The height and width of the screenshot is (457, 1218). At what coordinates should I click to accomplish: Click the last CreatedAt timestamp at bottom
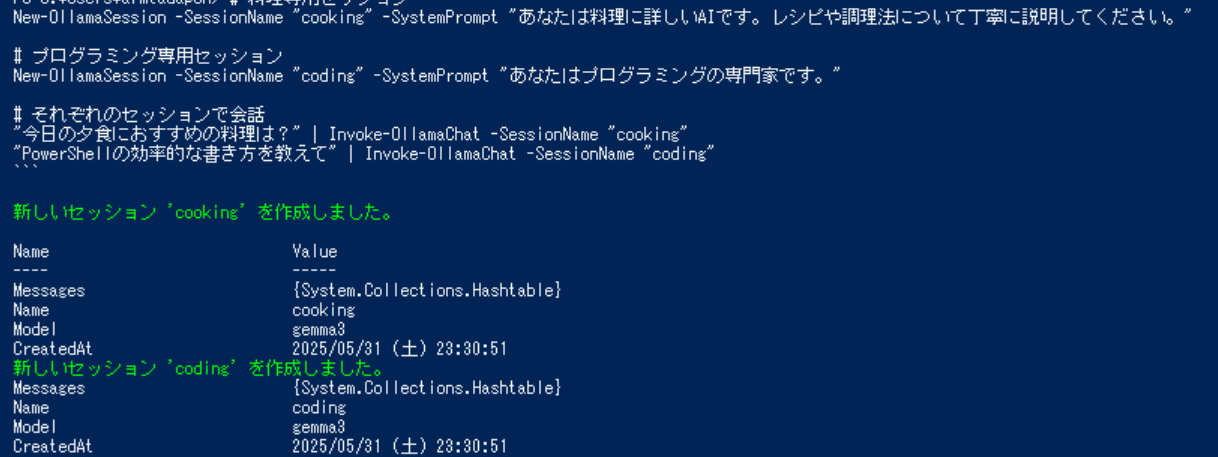click(399, 446)
